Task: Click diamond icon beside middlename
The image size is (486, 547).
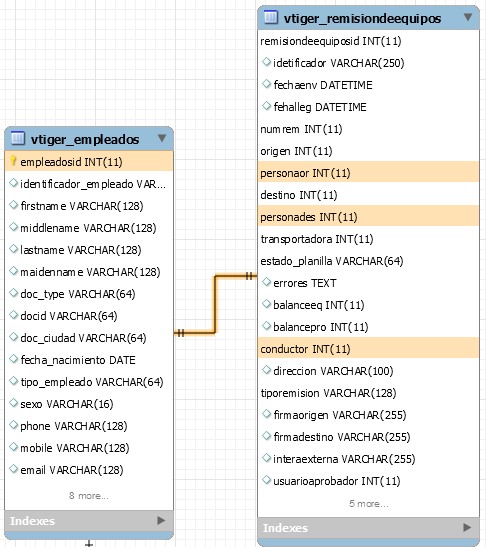Action: tap(14, 227)
